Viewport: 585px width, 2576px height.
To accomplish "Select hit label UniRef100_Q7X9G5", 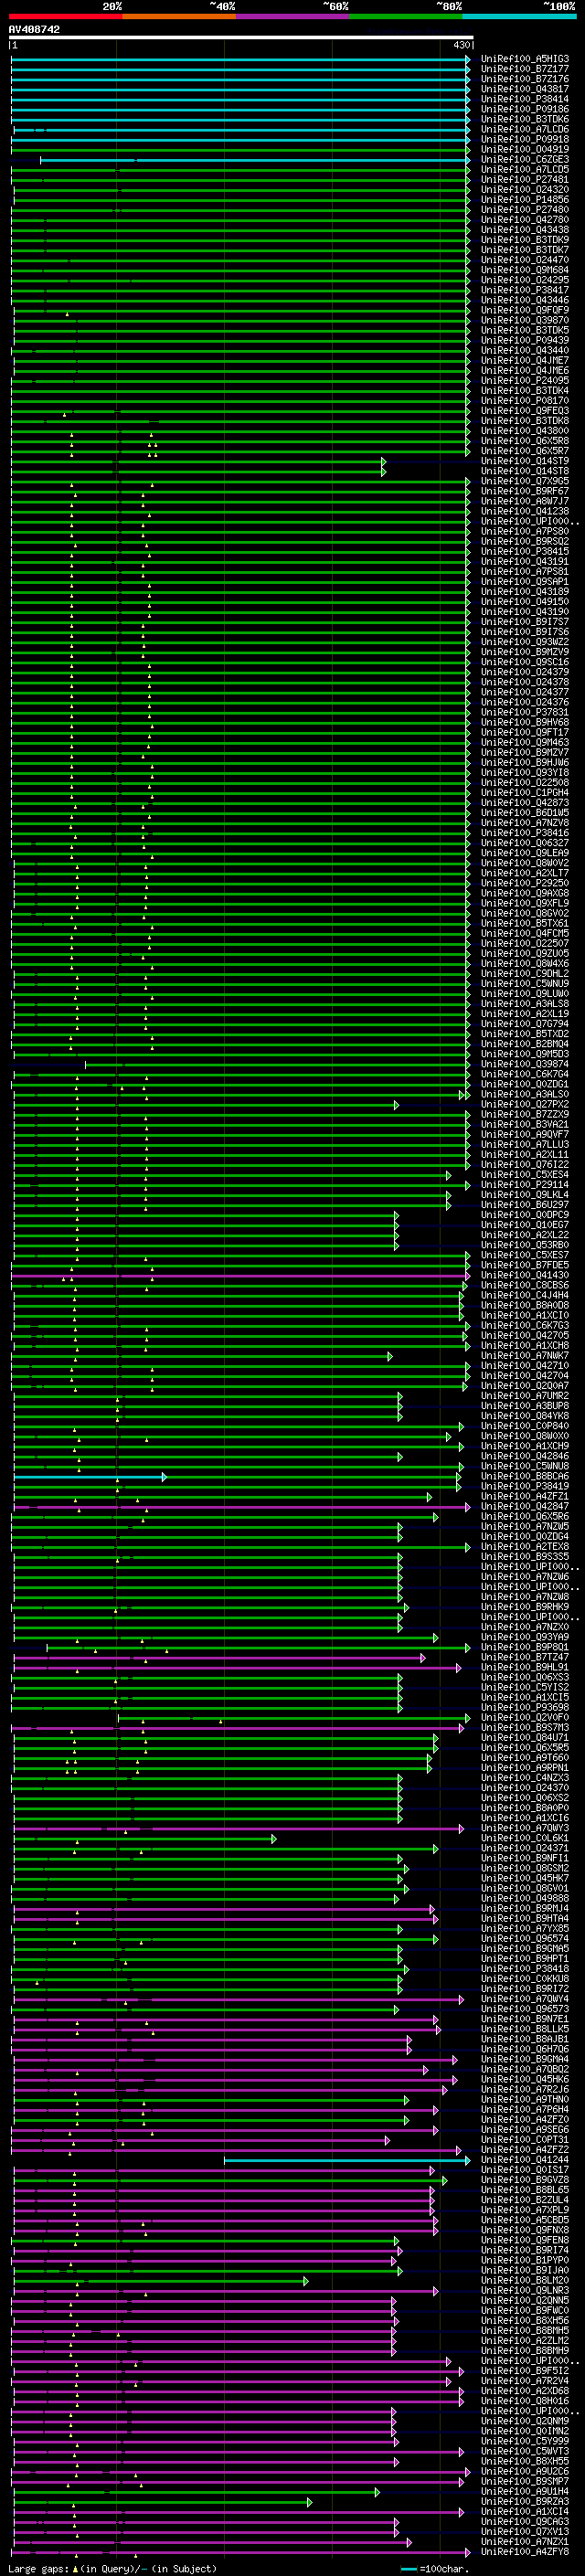I will click(525, 481).
